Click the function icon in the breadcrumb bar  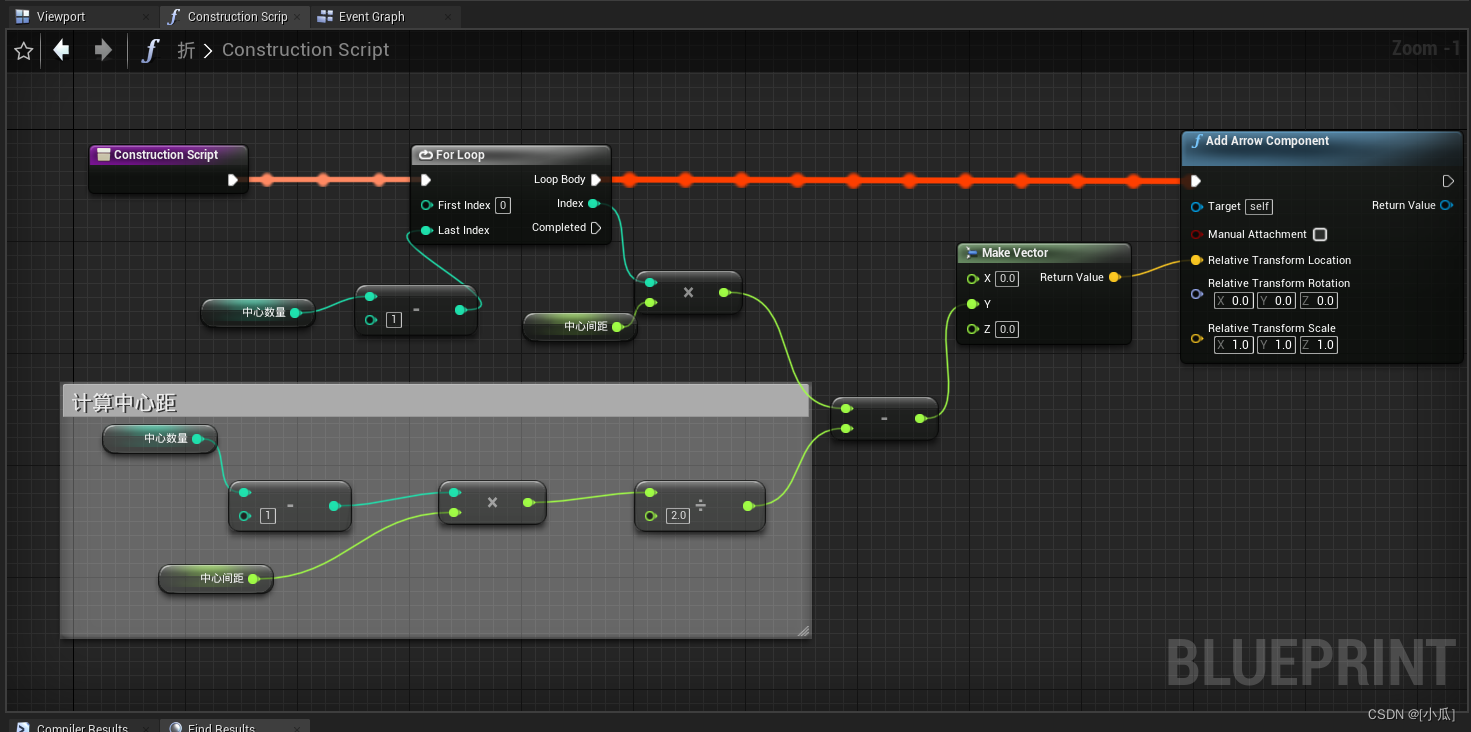coord(148,49)
